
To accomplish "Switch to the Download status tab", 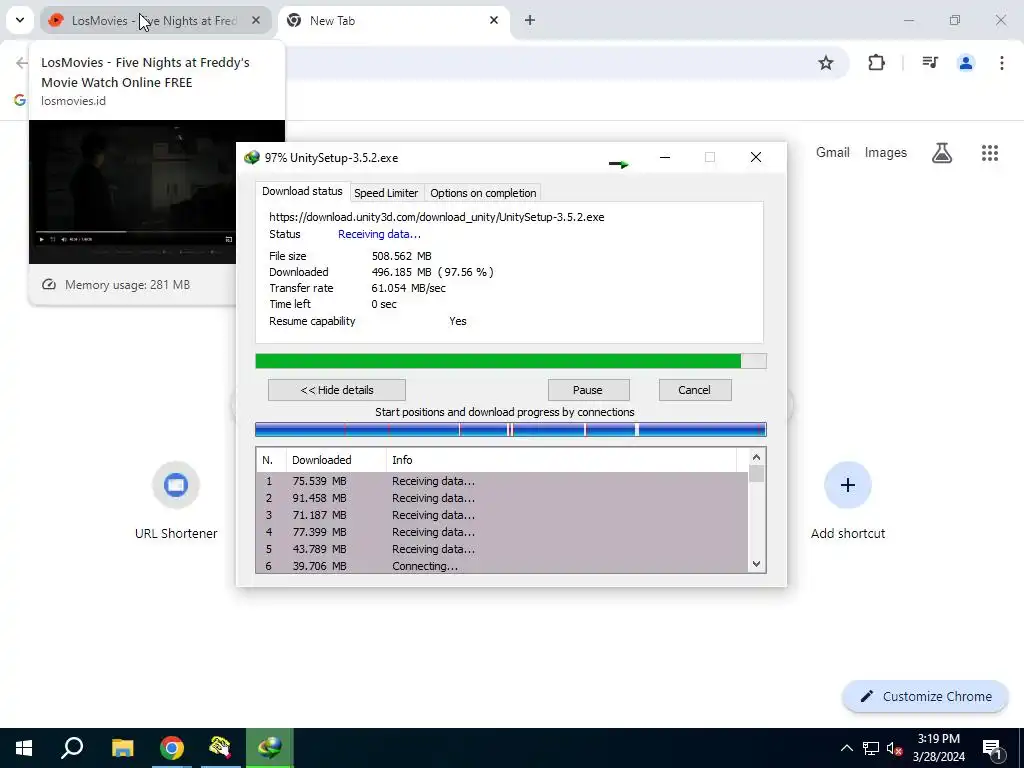I will pyautogui.click(x=302, y=191).
